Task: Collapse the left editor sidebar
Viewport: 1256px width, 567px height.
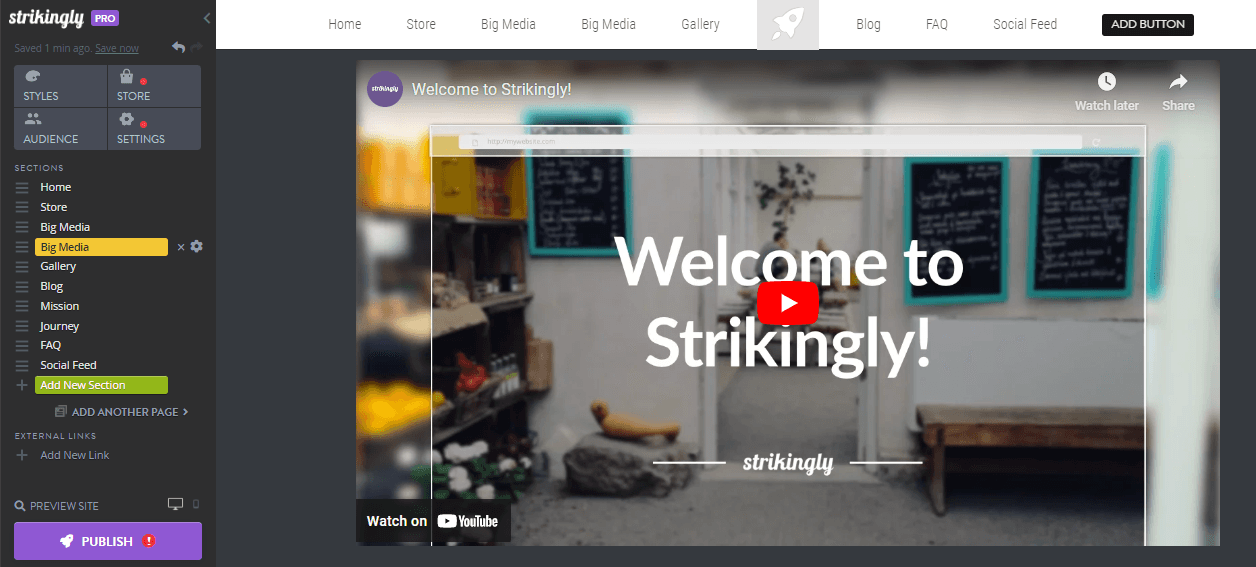Action: (x=207, y=18)
